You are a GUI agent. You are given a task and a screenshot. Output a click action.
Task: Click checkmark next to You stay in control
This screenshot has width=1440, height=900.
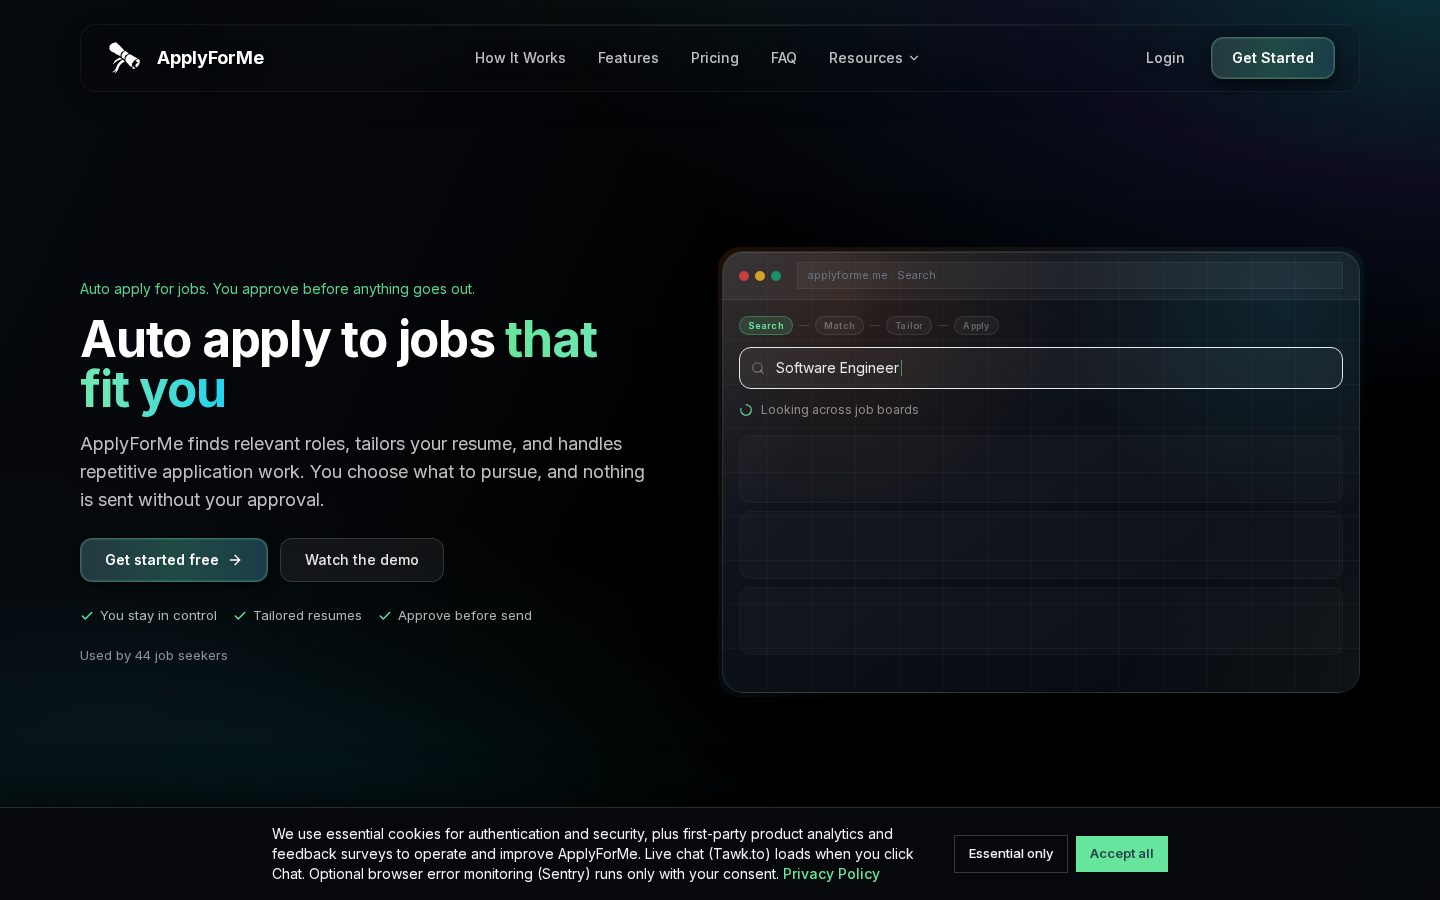pyautogui.click(x=87, y=616)
